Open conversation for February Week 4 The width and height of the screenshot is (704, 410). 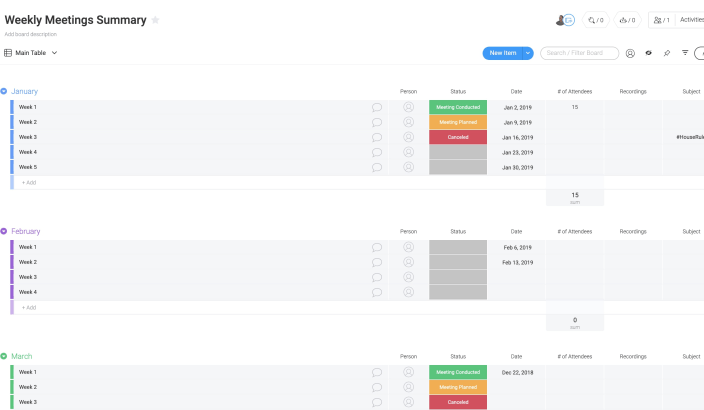(x=377, y=292)
